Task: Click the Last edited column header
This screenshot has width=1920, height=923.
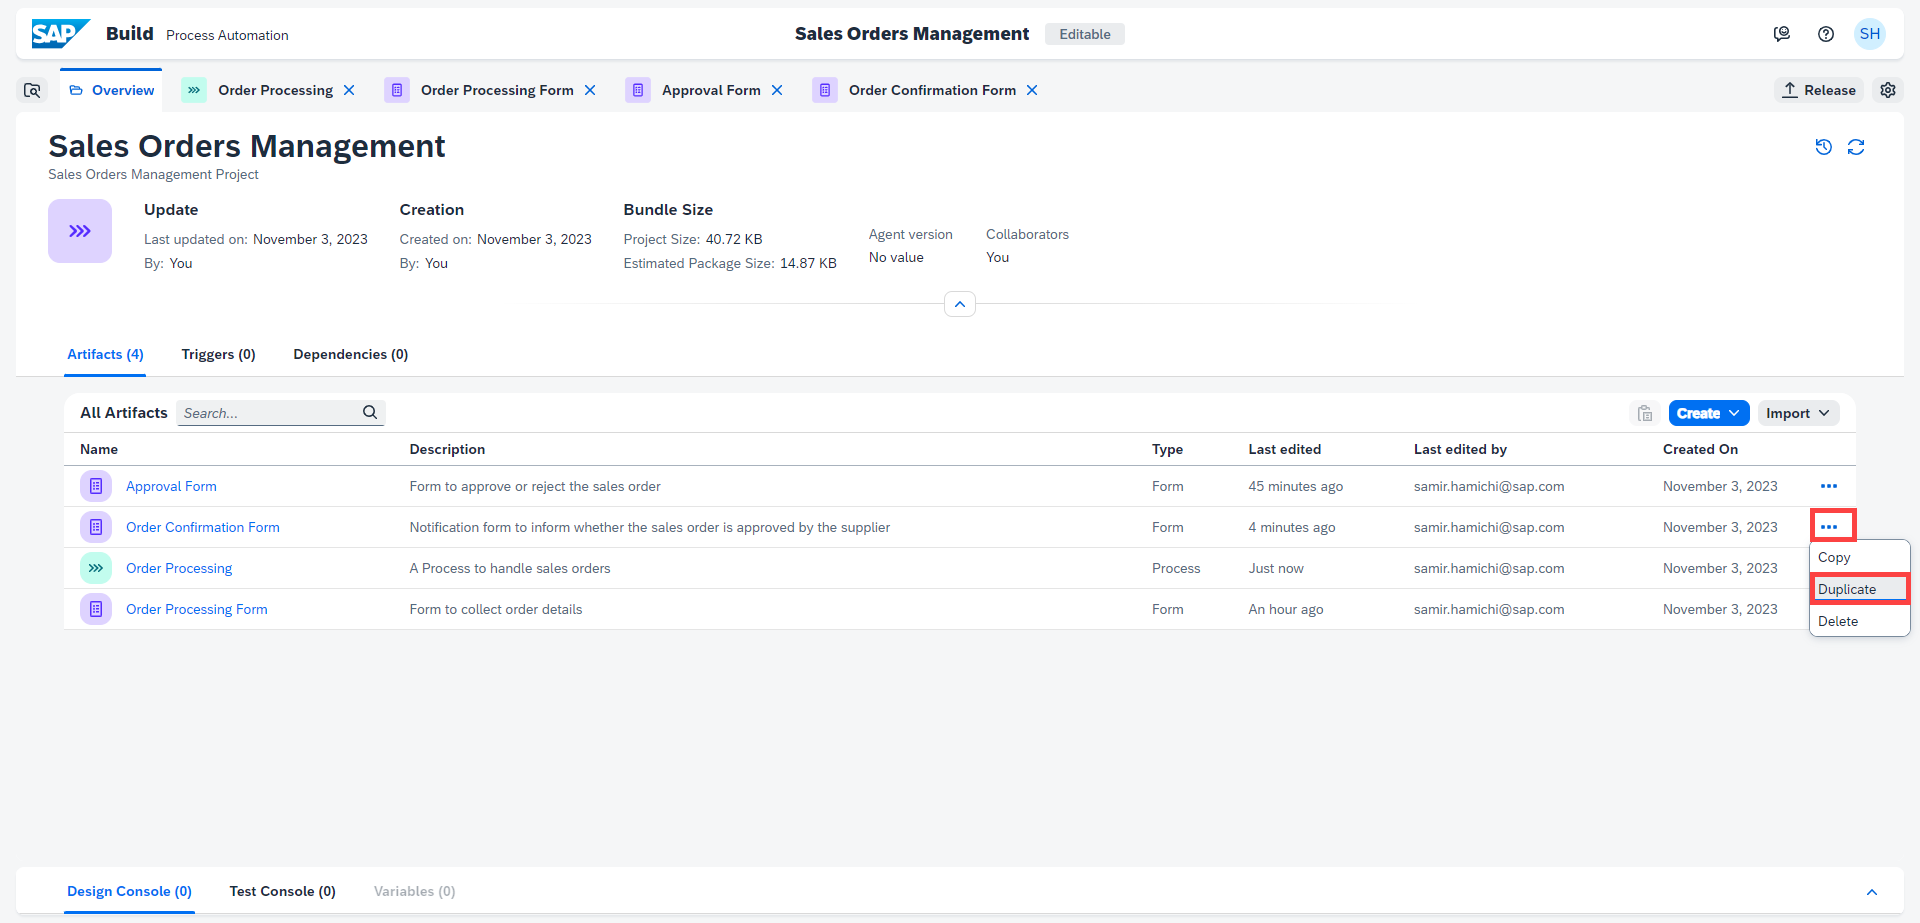Action: (x=1284, y=449)
